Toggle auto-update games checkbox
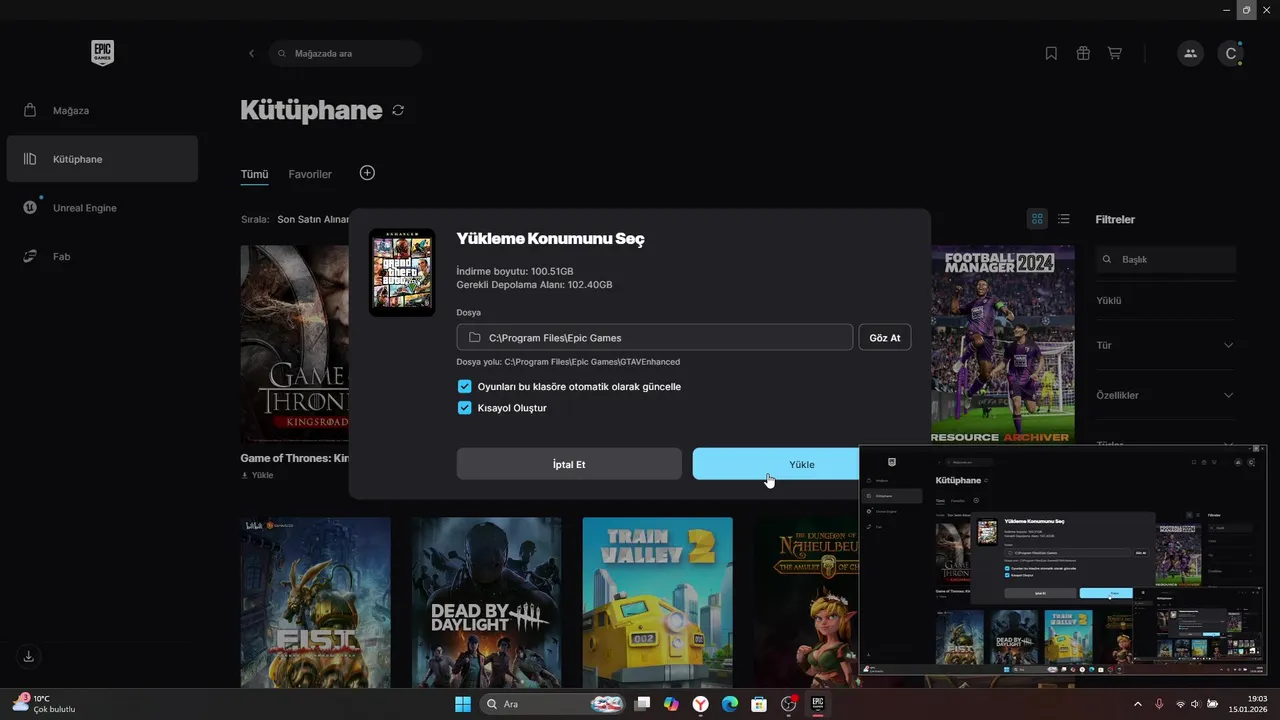This screenshot has width=1280, height=720. coord(464,386)
